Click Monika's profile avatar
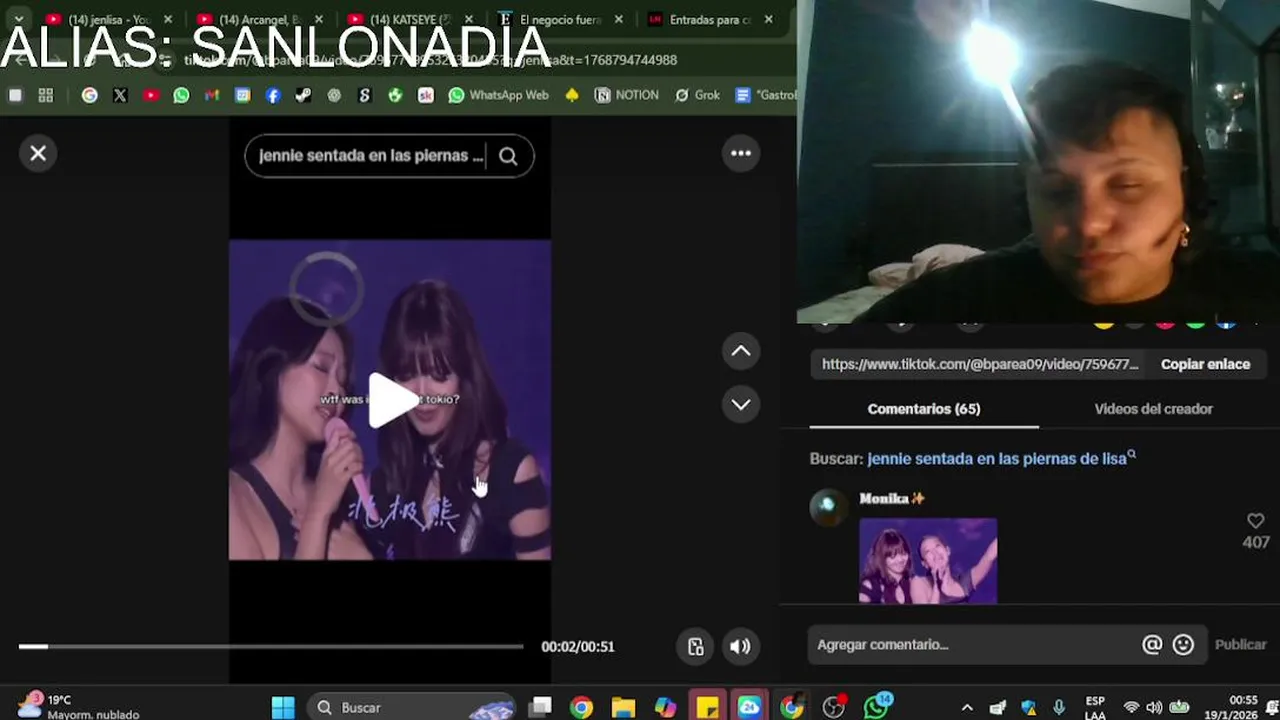This screenshot has width=1280, height=720. (828, 507)
